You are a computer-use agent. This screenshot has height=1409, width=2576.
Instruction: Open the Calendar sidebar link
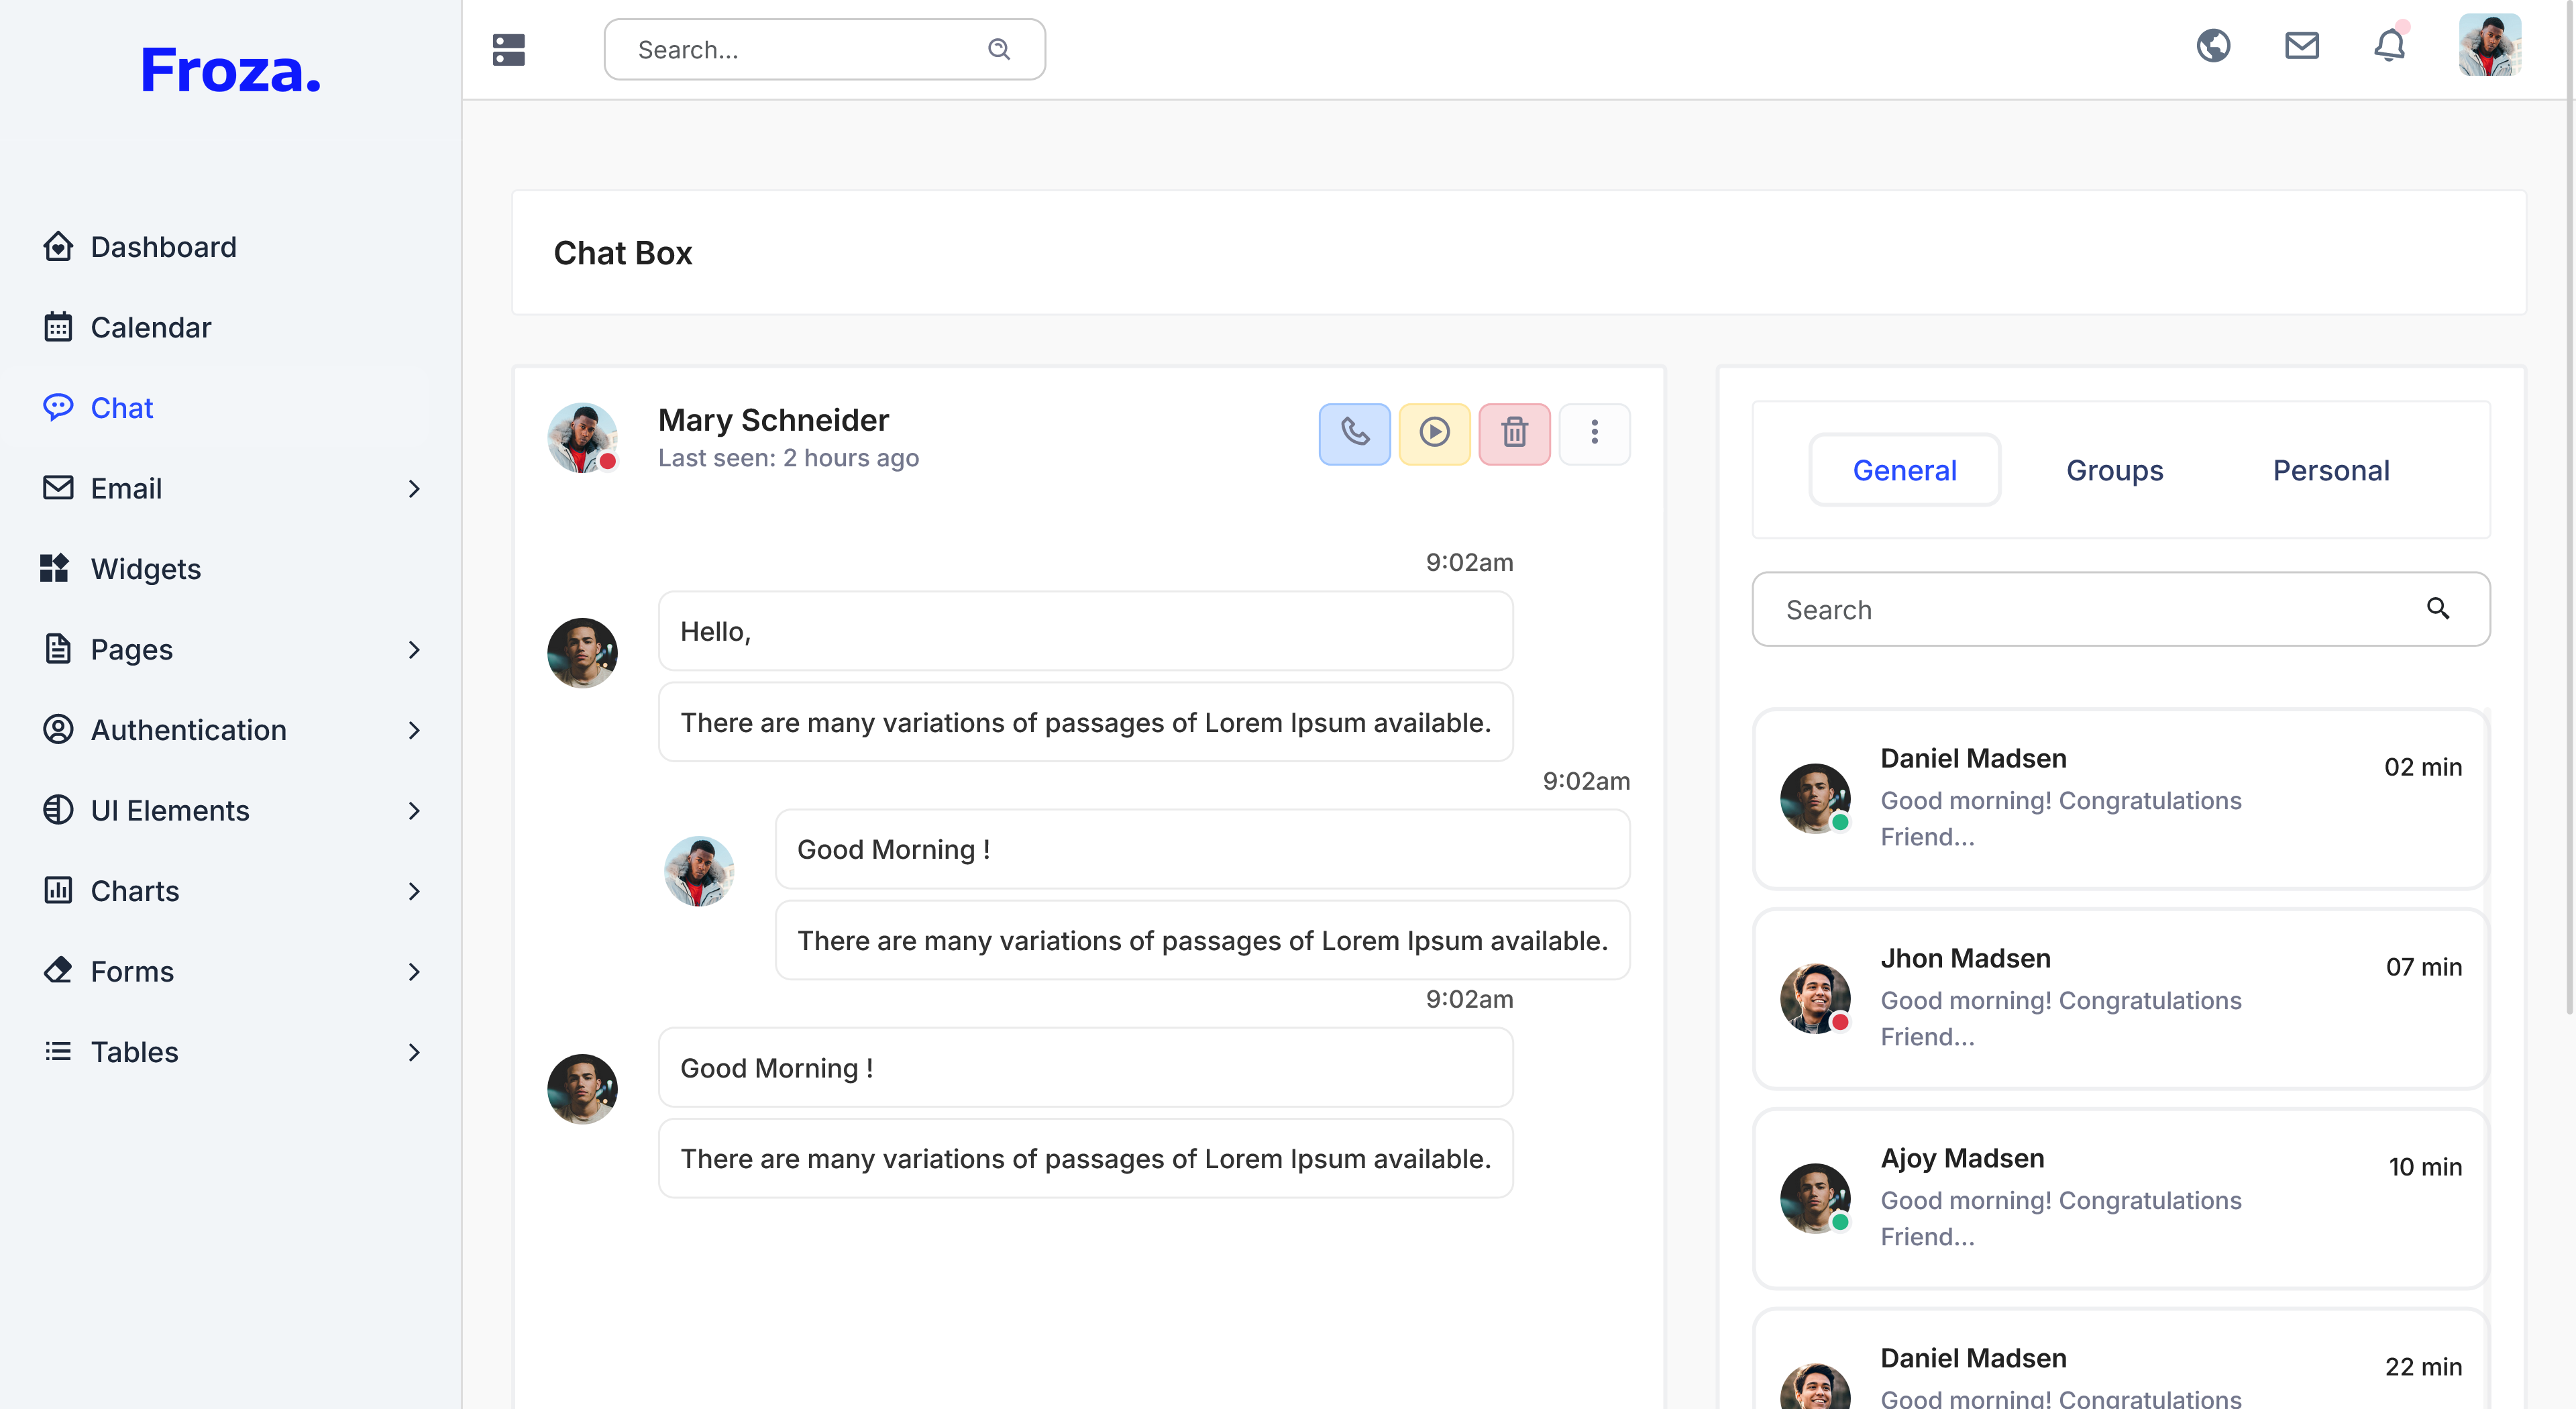coord(150,327)
